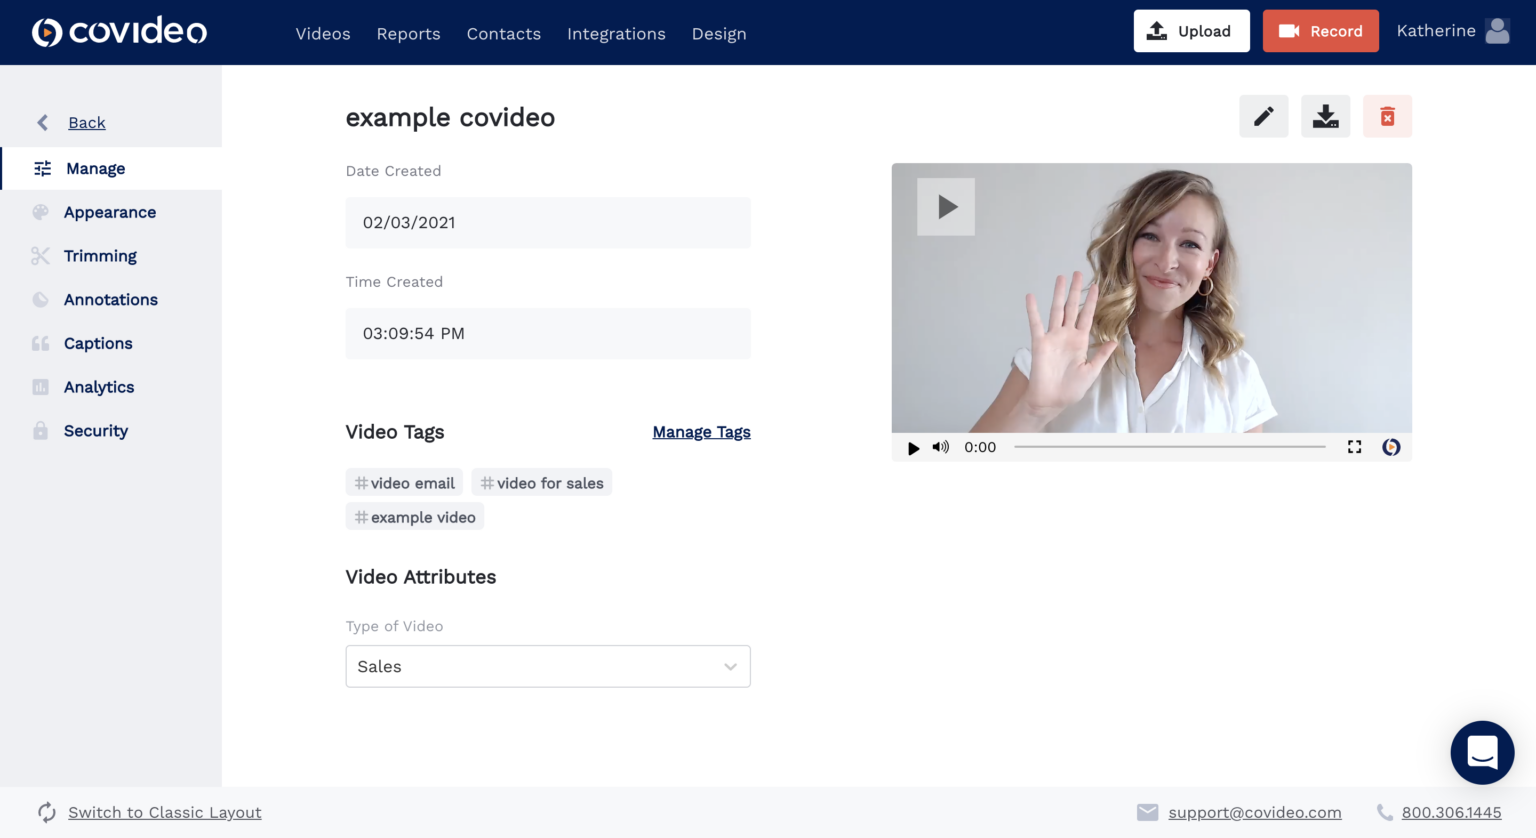Screen dimensions: 1536x838
Task: Toggle play on the video overlay button
Action: click(x=945, y=206)
